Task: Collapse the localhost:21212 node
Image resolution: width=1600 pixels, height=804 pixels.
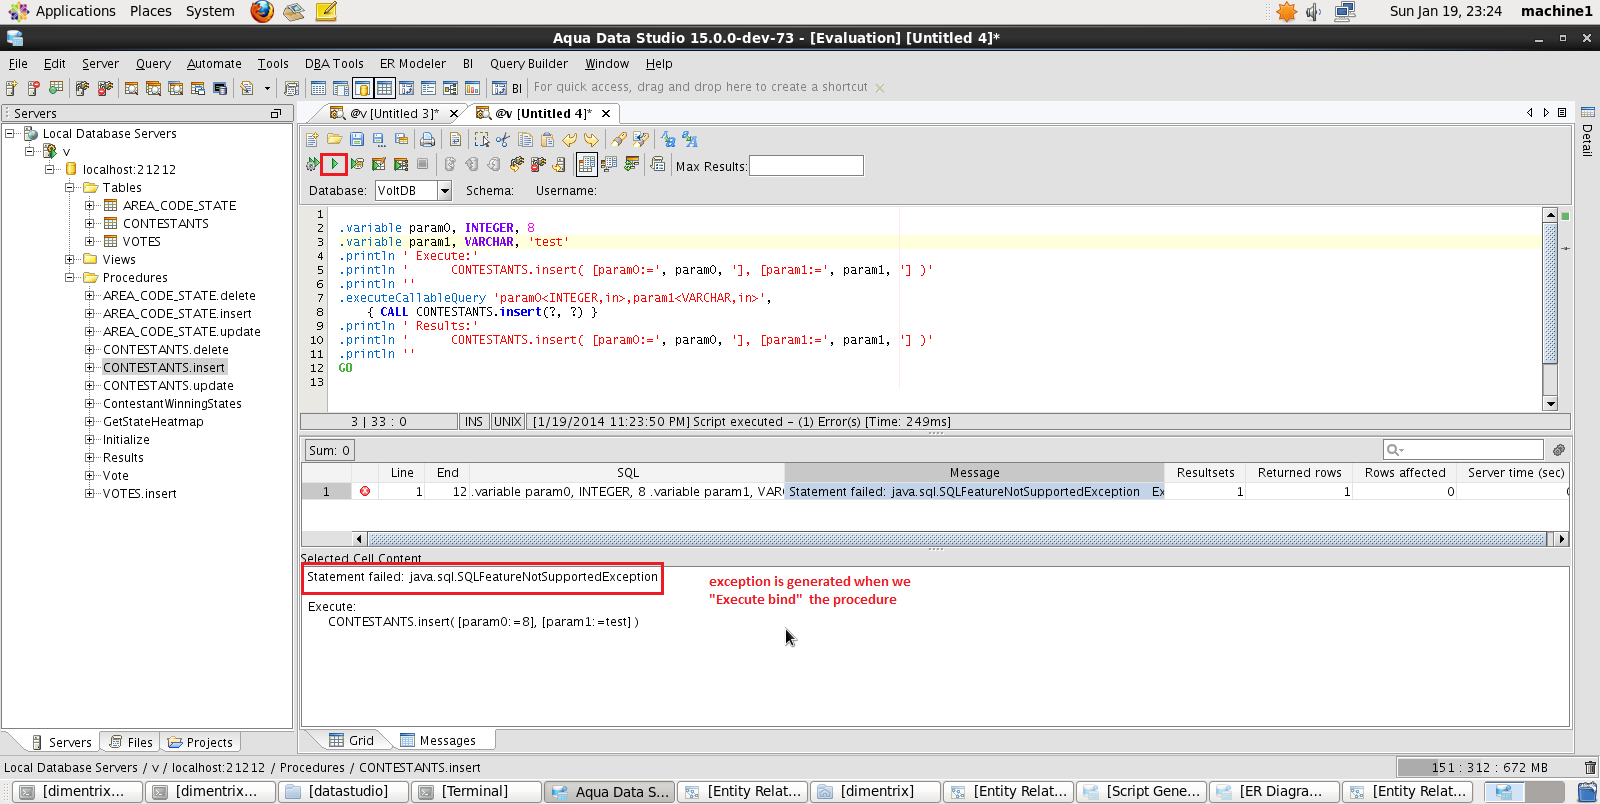Action: coord(50,170)
